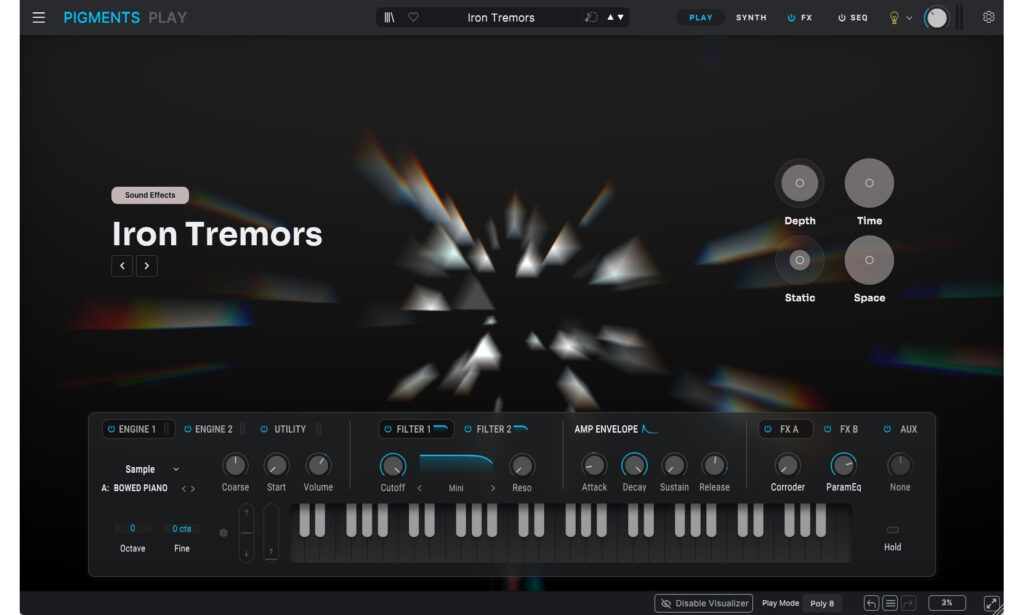
Task: Click Disable Visualizer button
Action: [703, 603]
